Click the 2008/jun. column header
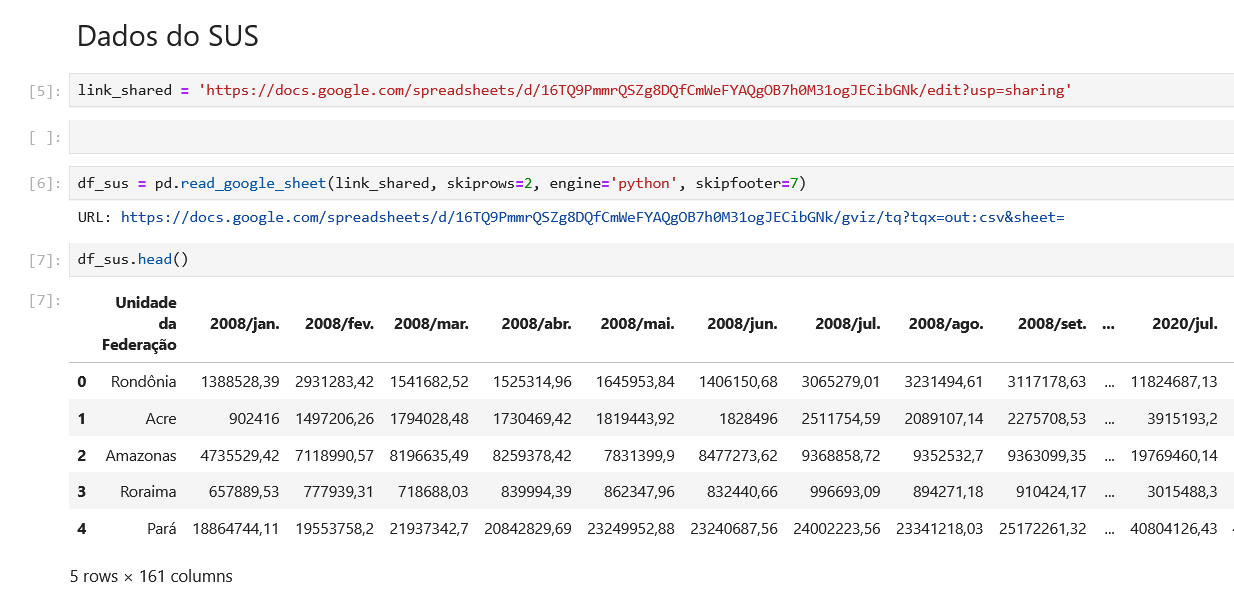1234x600 pixels. coord(742,324)
